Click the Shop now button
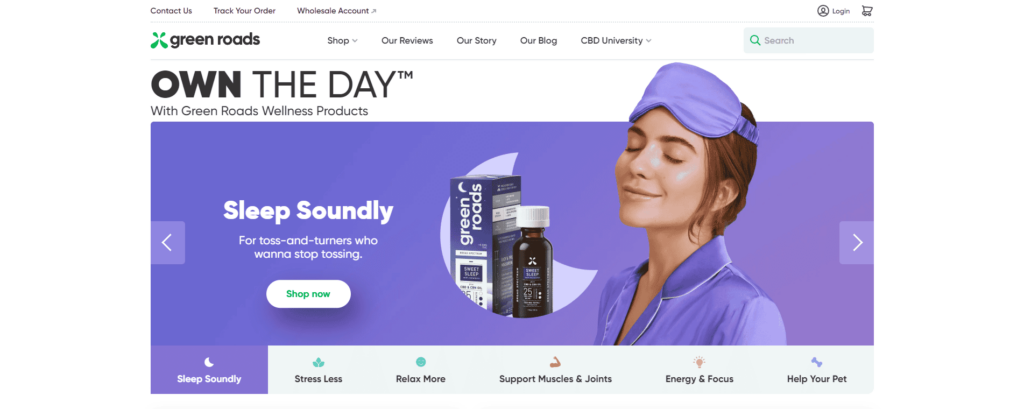Viewport: 1024px width, 409px height. coord(308,294)
